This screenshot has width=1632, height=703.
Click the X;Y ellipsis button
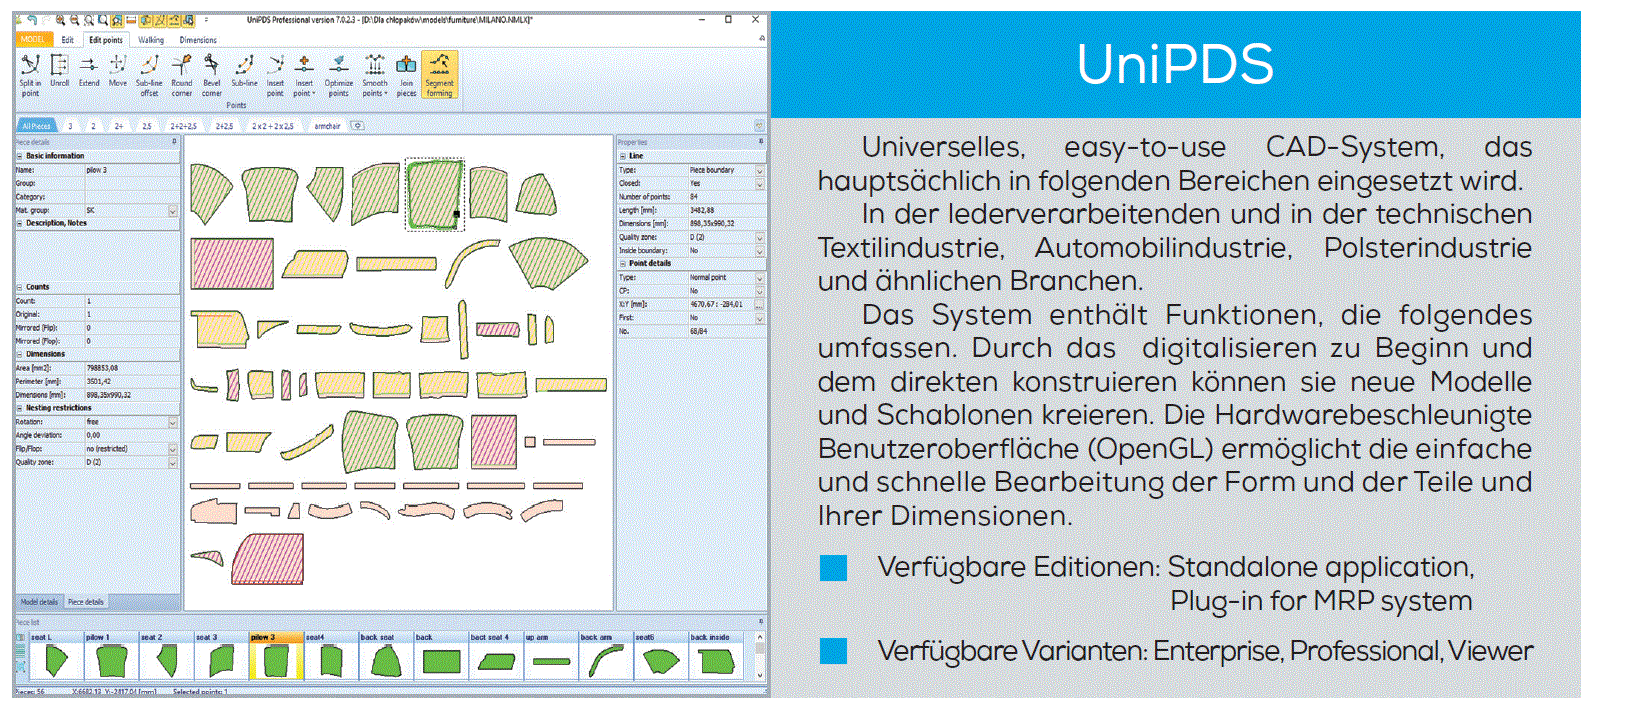click(760, 304)
